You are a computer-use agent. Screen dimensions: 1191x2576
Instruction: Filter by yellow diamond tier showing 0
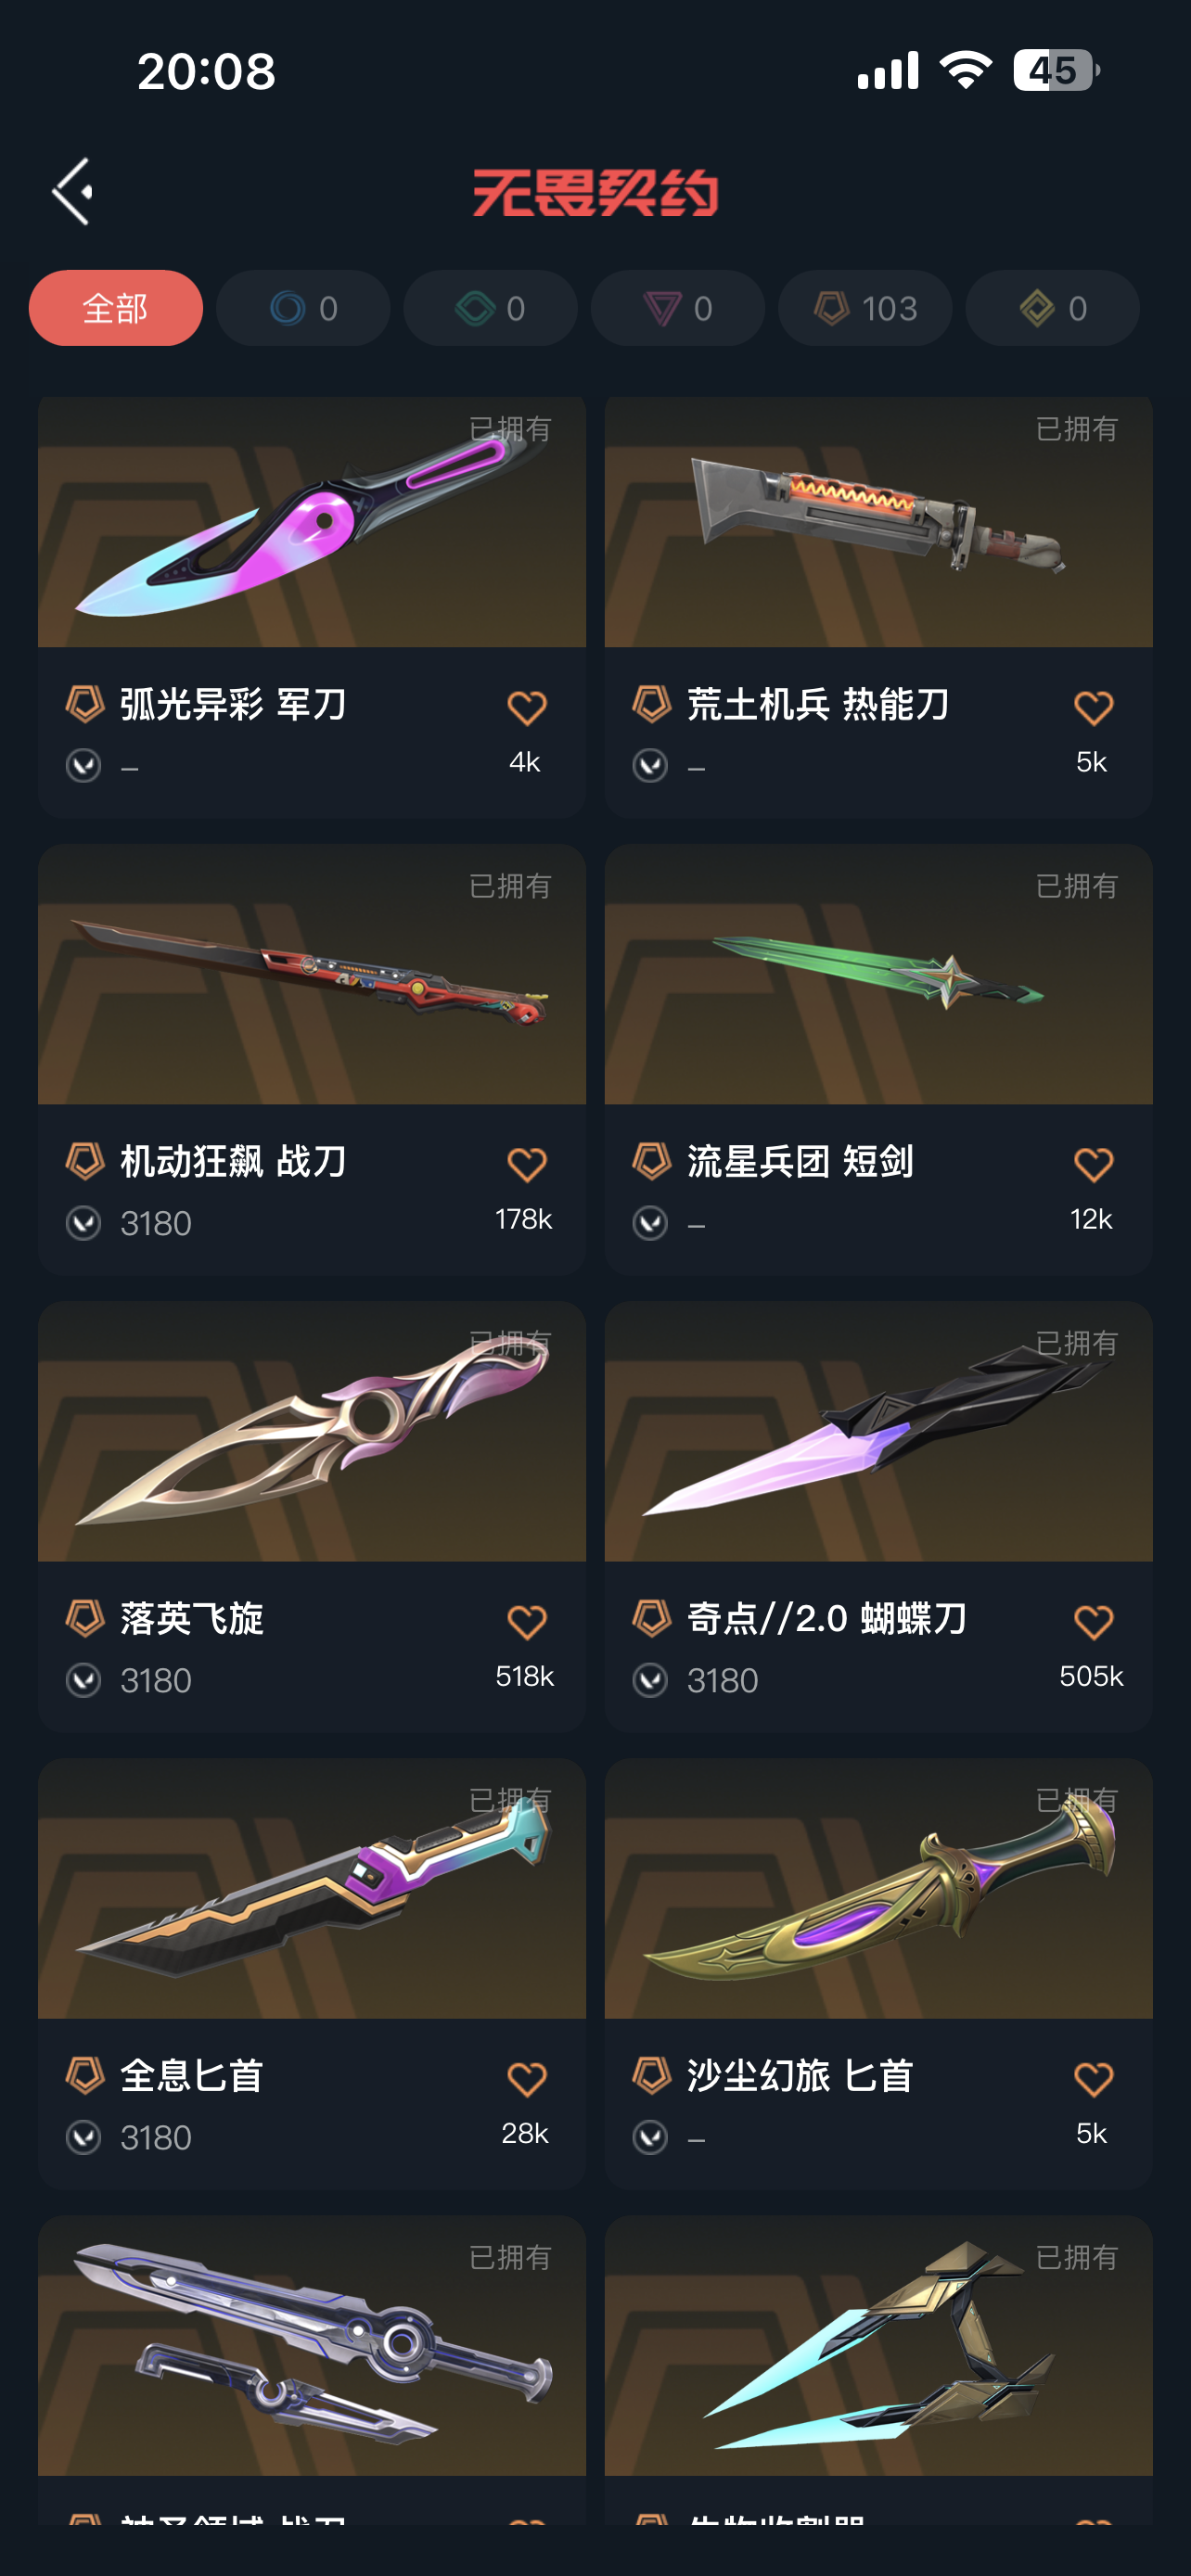click(1052, 308)
